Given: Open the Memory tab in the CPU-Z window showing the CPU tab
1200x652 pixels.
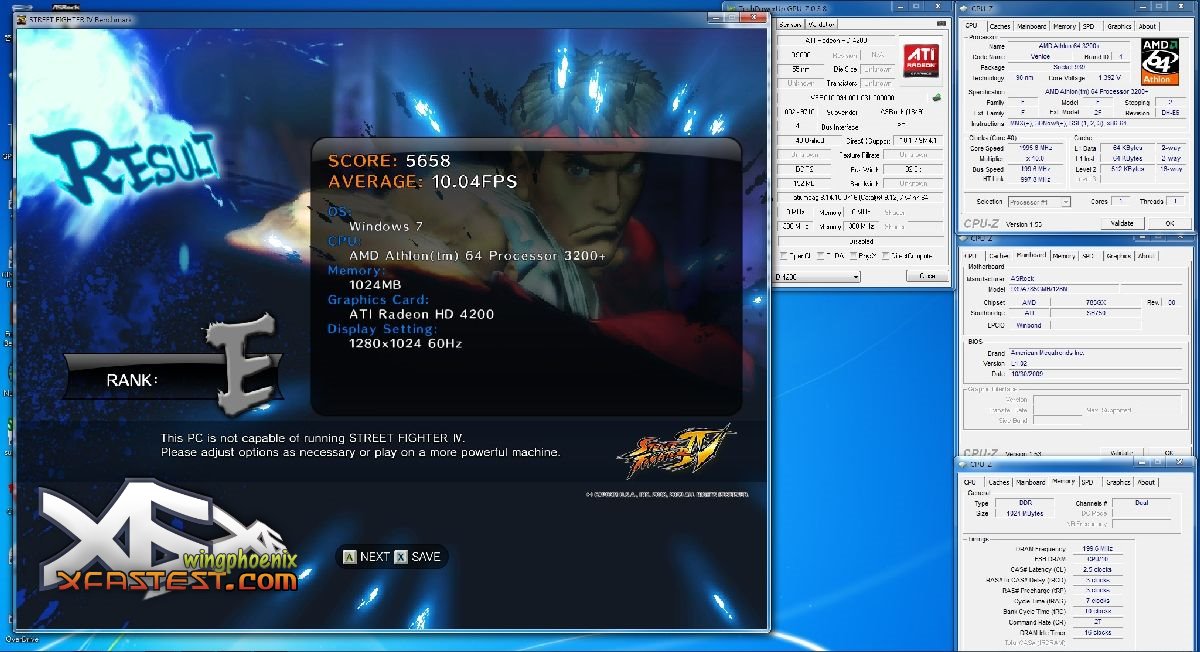Looking at the screenshot, I should [1064, 27].
